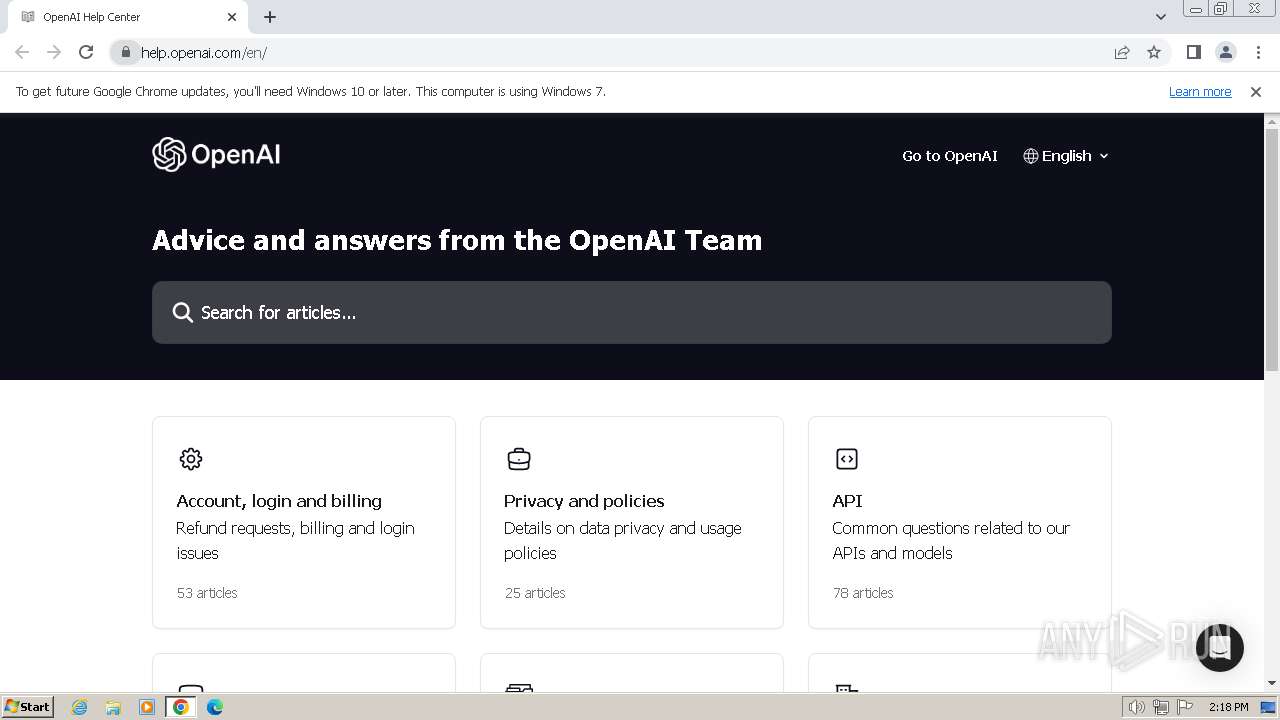Click the briefcase icon on Privacy card
The height and width of the screenshot is (720, 1280).
pyautogui.click(x=519, y=459)
